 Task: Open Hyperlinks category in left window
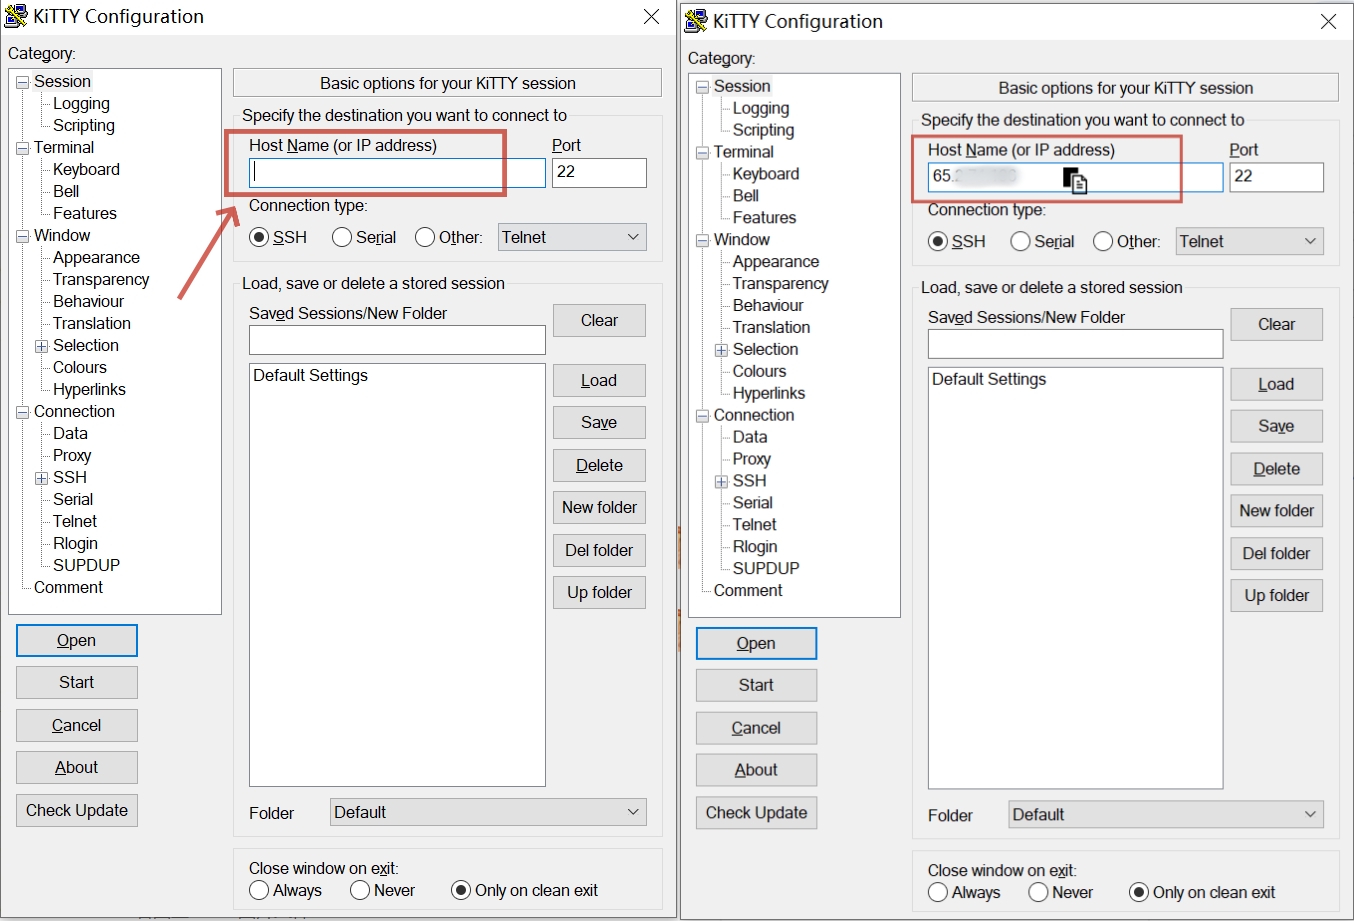coord(89,389)
